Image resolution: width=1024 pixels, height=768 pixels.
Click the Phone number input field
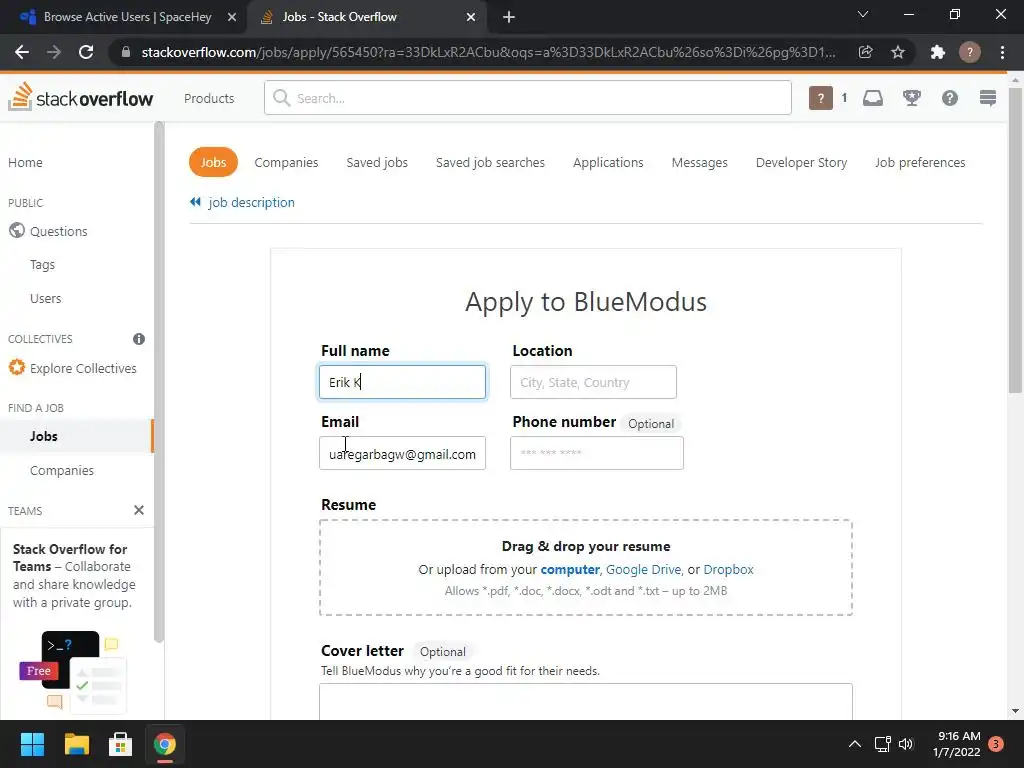point(596,453)
